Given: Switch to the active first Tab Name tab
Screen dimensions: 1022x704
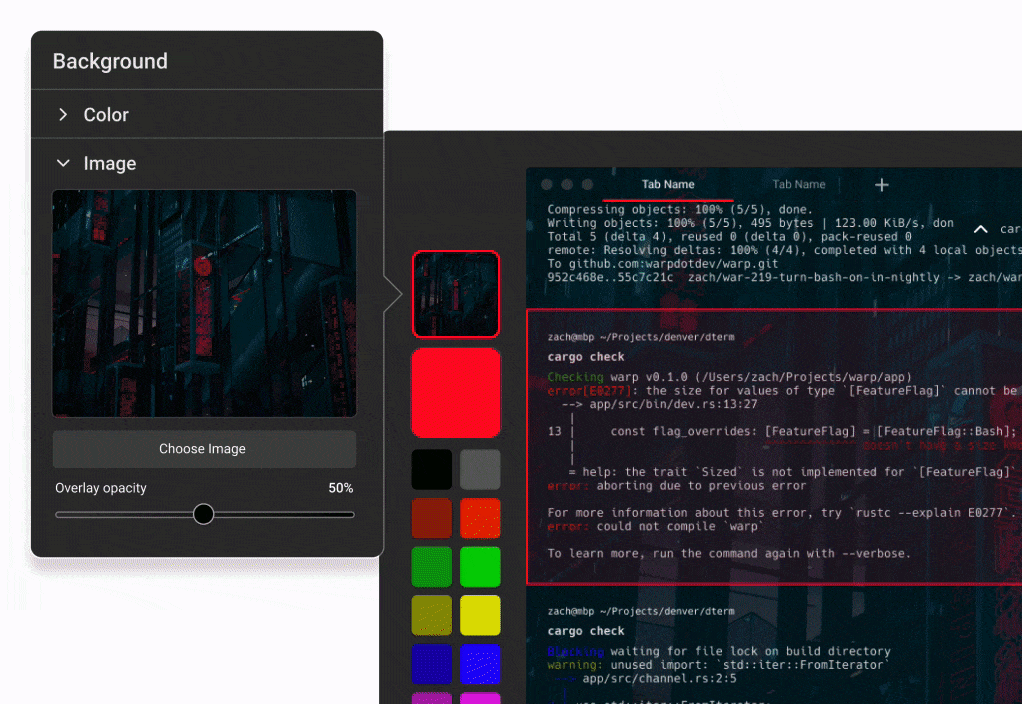Looking at the screenshot, I should (668, 185).
